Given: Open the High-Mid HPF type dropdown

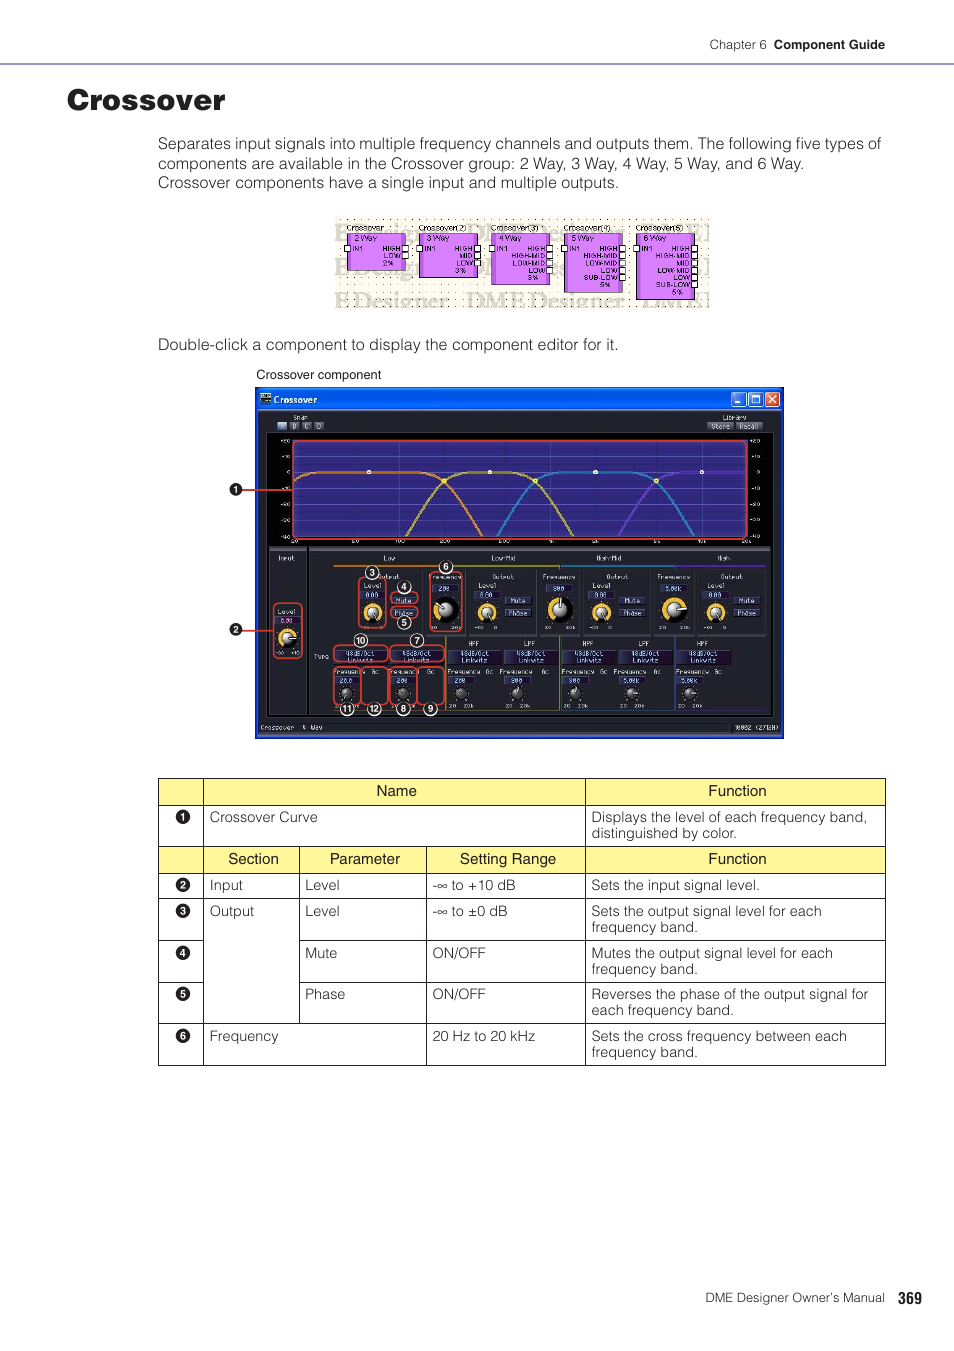Looking at the screenshot, I should tap(588, 656).
